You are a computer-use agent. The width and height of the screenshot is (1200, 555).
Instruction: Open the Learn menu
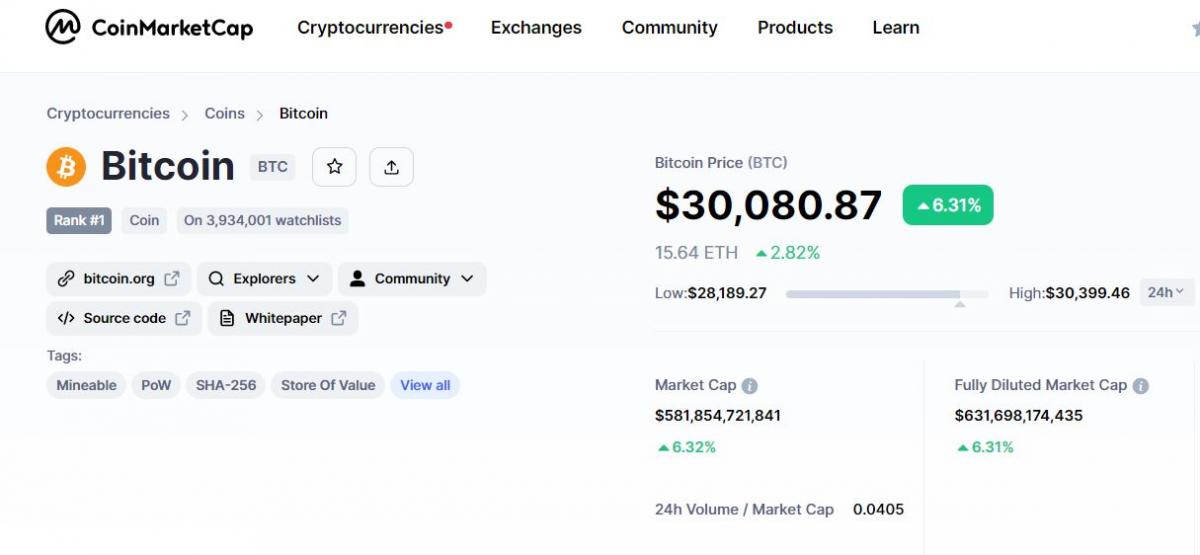pyautogui.click(x=896, y=28)
